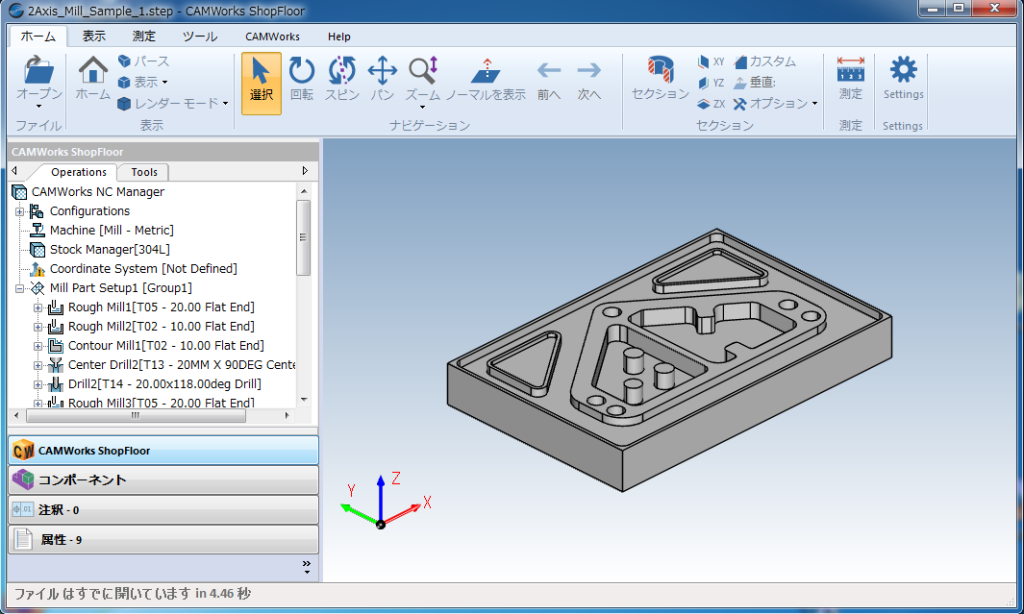1024x614 pixels.
Task: Click the operations tree horizontal scrollbar
Action: pos(136,415)
